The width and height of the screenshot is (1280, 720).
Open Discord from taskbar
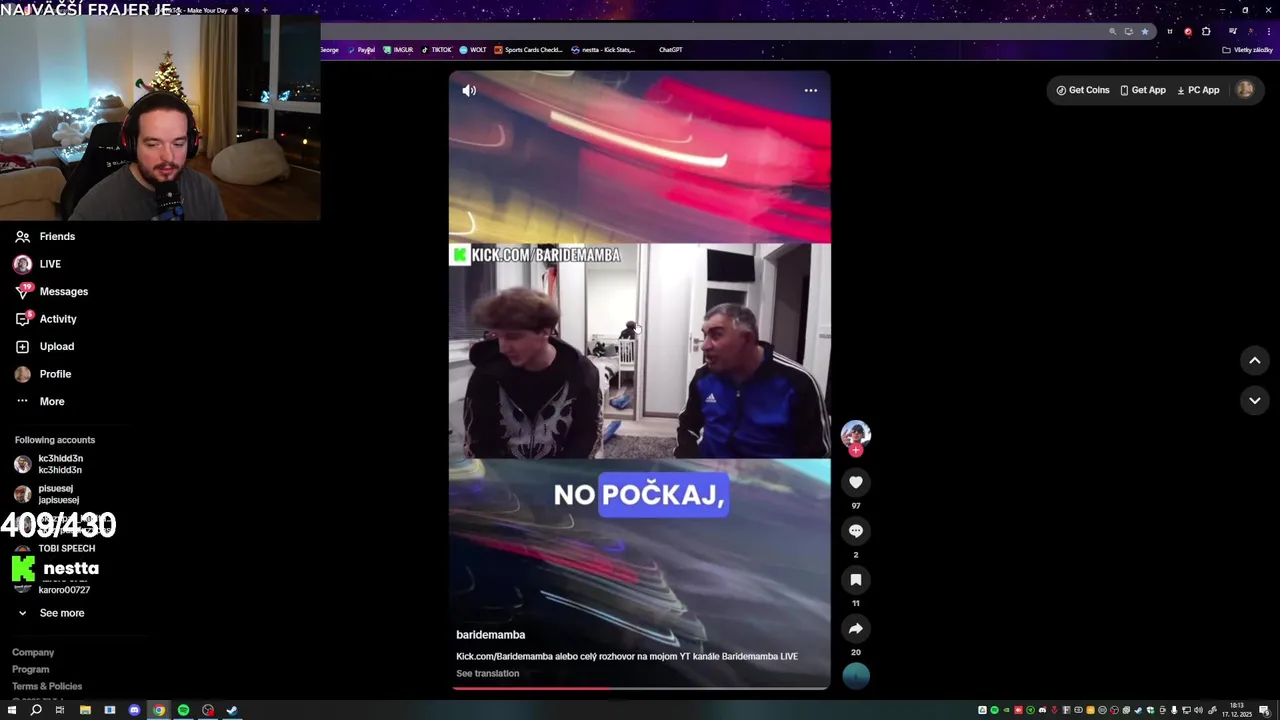(134, 710)
